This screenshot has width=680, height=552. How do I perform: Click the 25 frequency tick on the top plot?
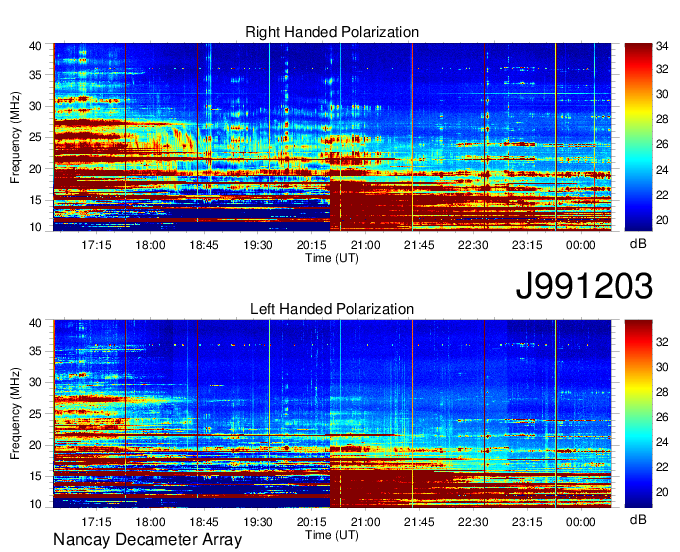click(x=35, y=137)
